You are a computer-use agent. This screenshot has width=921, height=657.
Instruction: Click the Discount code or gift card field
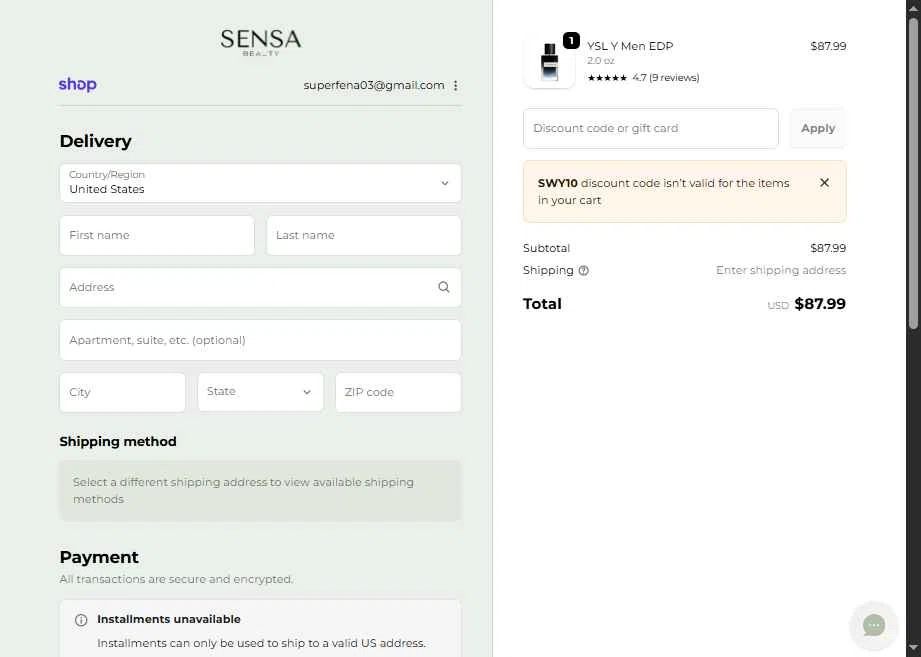point(651,128)
